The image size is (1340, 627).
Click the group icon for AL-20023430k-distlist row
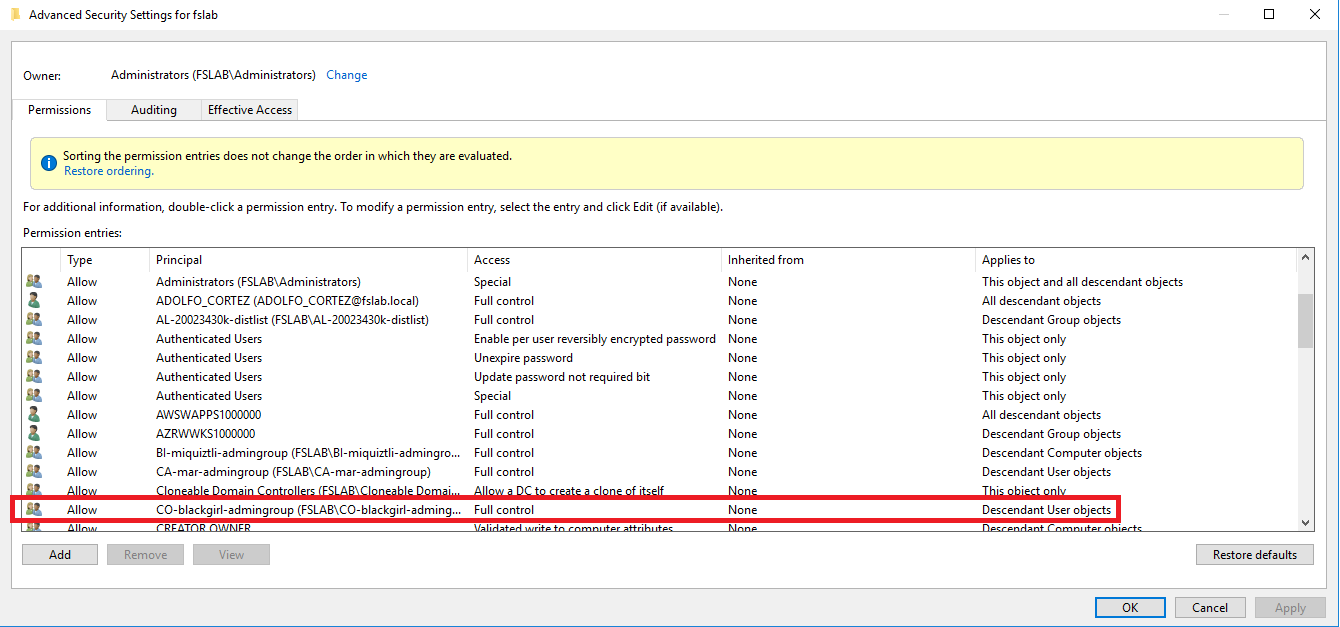pos(33,319)
